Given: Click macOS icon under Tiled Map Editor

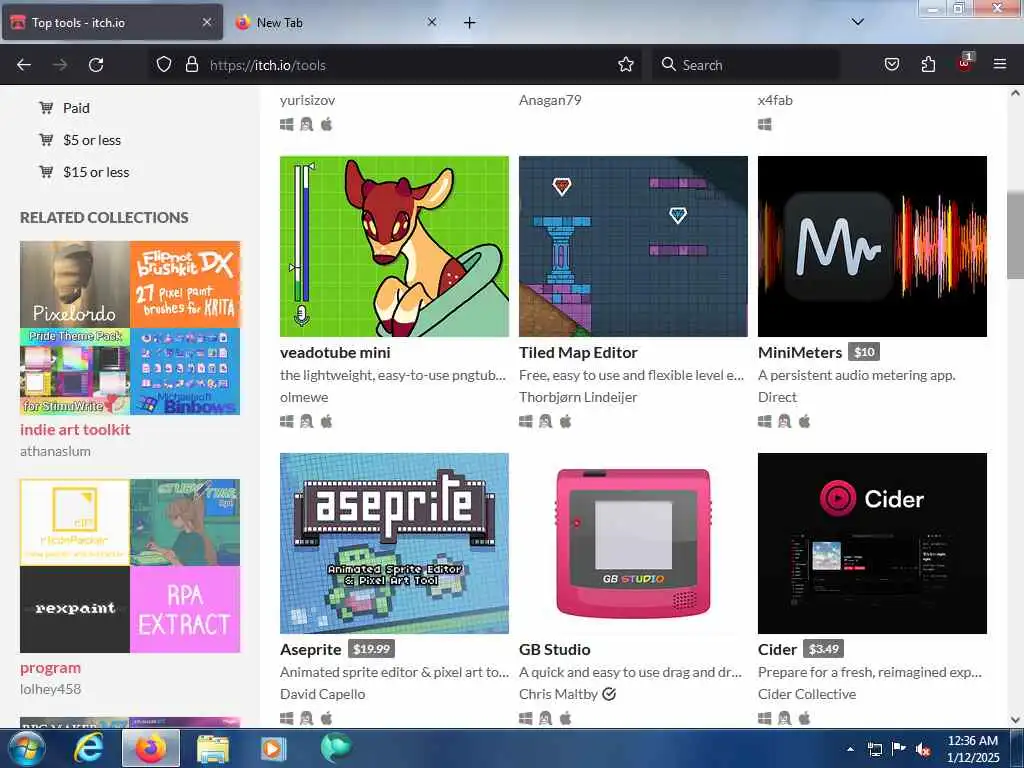Looking at the screenshot, I should [x=566, y=422].
